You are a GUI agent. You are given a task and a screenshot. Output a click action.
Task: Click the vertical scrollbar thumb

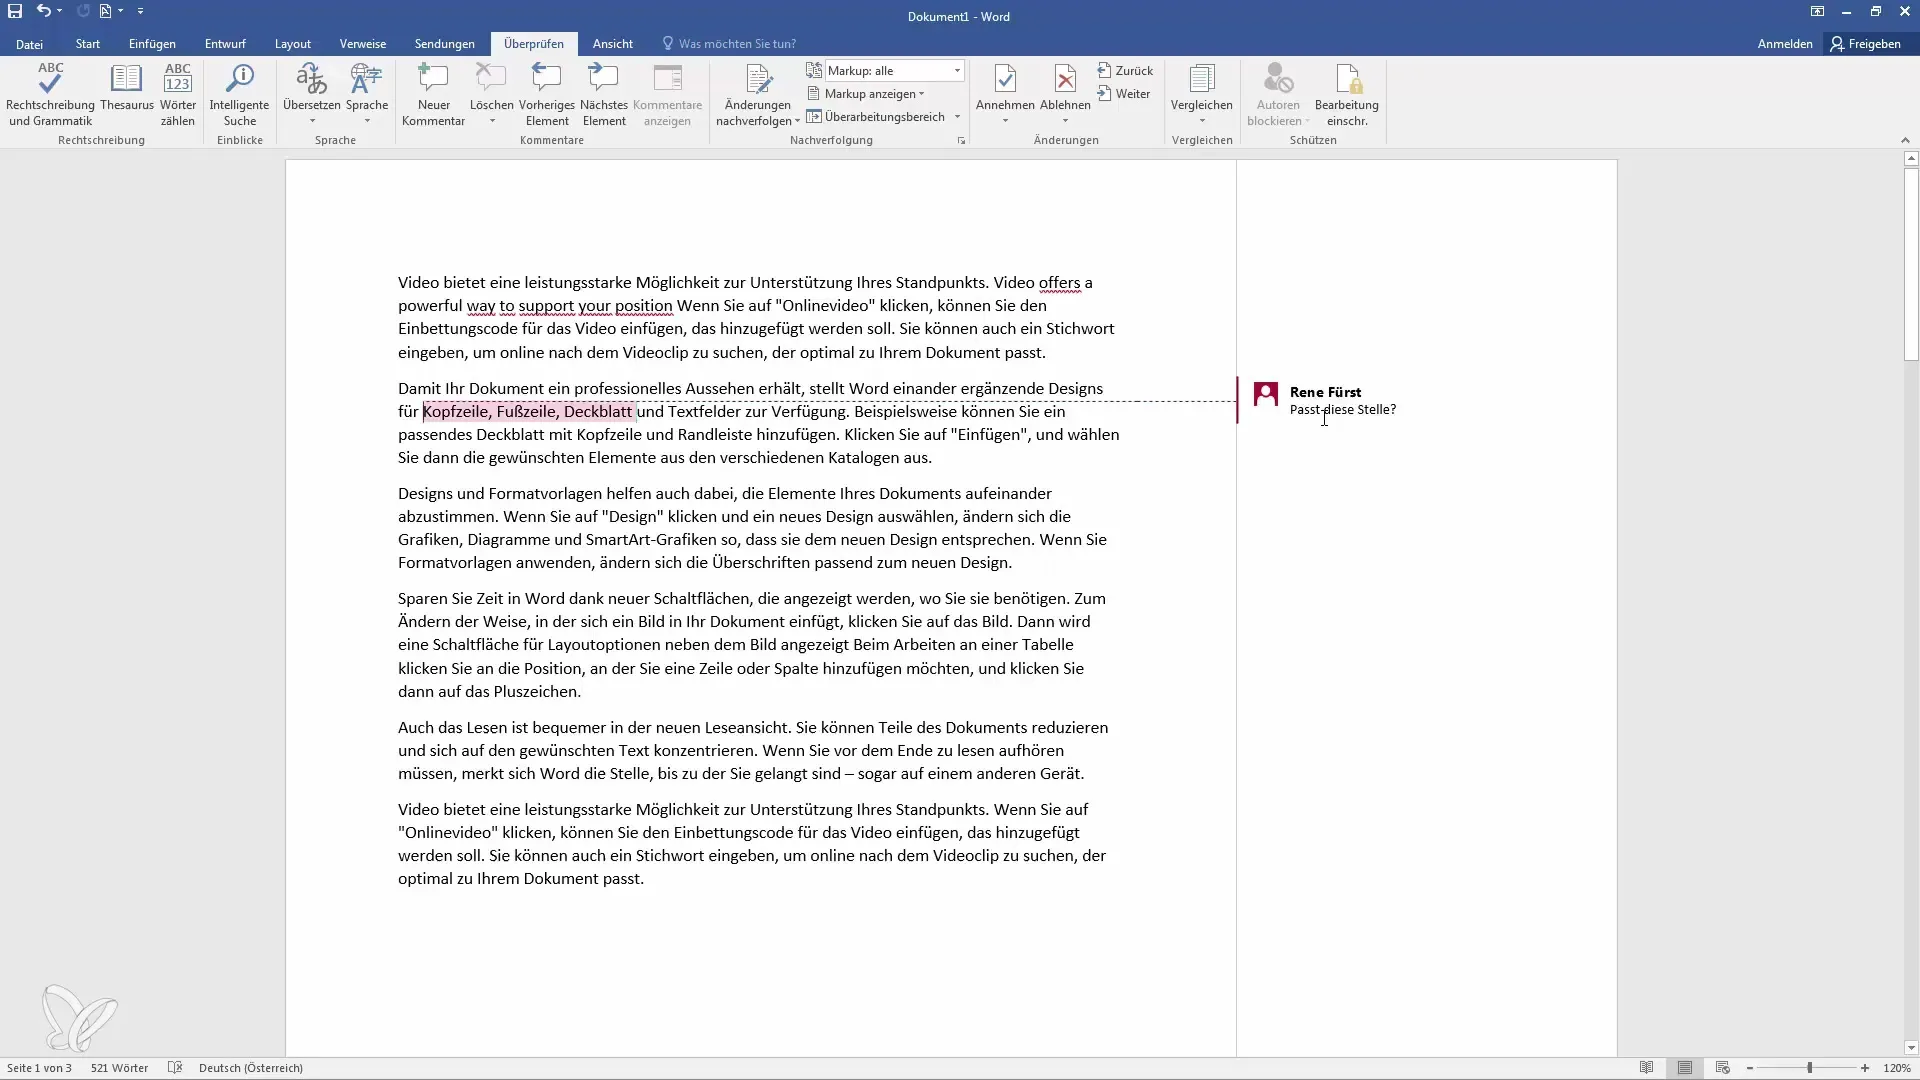click(x=1911, y=264)
